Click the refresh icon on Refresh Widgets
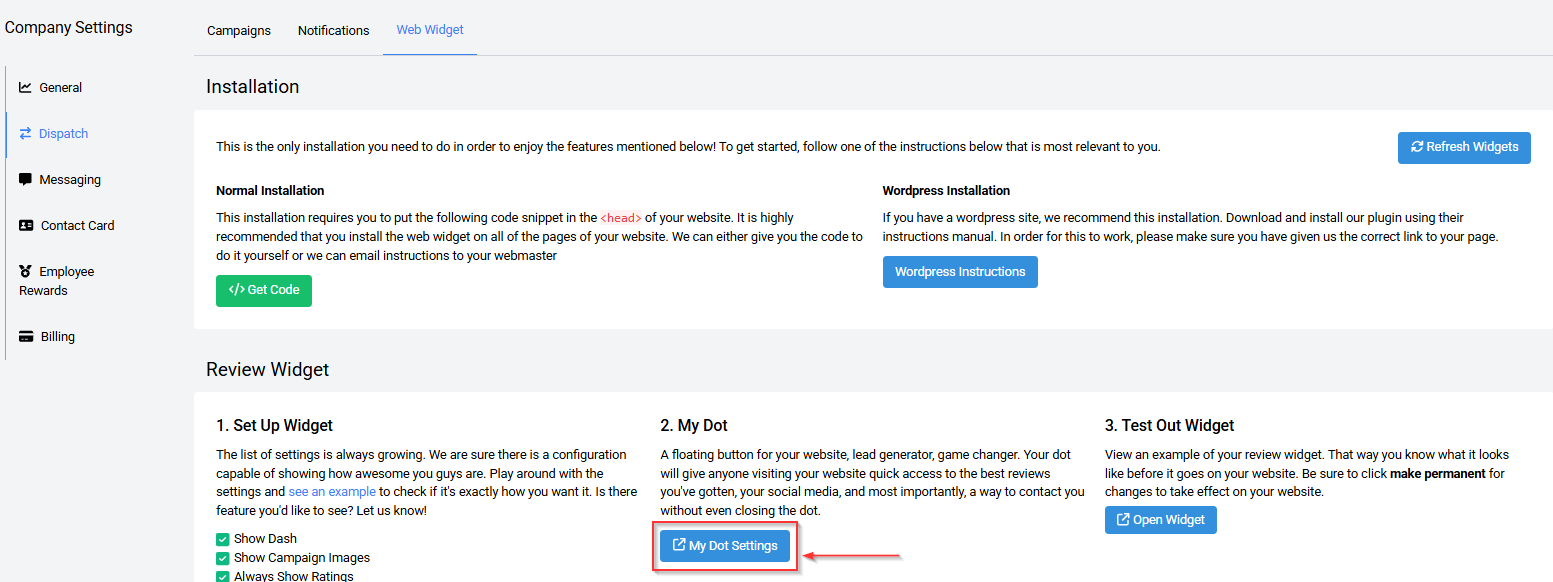The width and height of the screenshot is (1553, 582). 1417,147
